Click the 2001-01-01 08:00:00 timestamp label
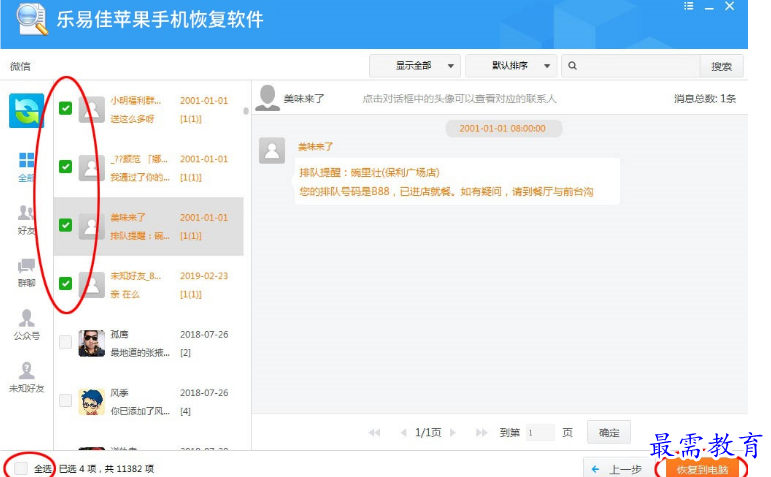This screenshot has width=771, height=477. pos(503,128)
